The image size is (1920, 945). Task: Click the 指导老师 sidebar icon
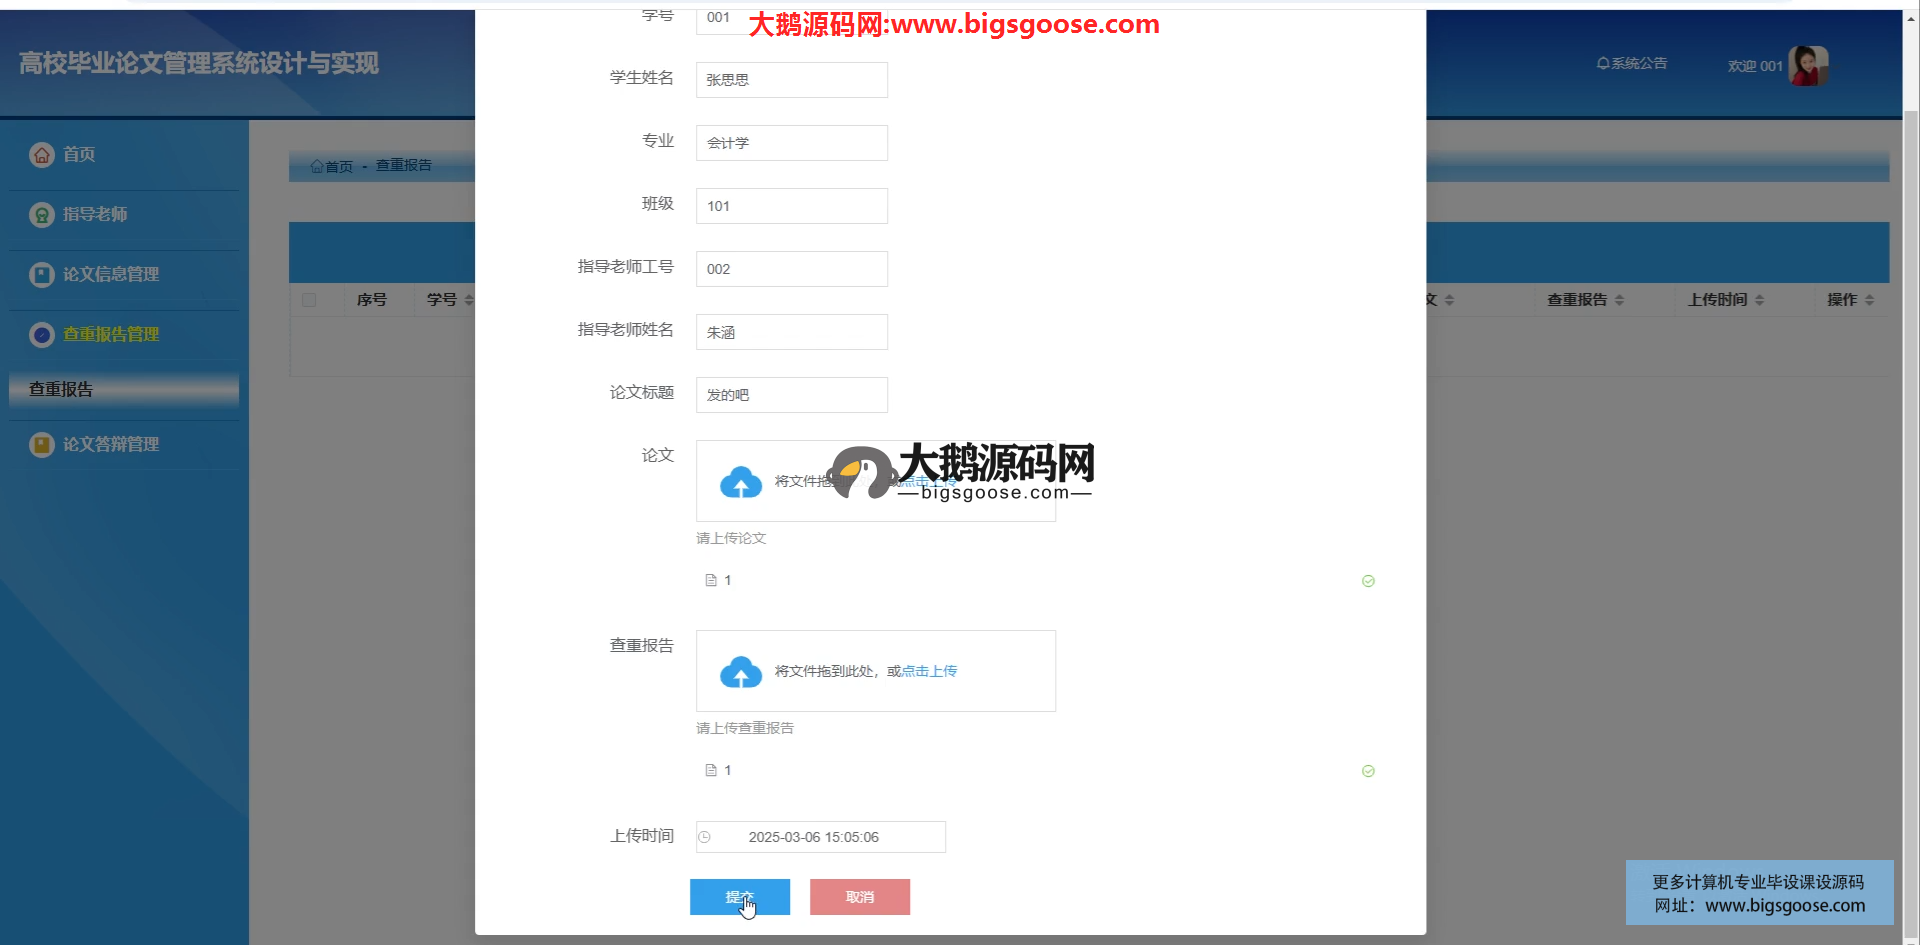click(x=42, y=215)
